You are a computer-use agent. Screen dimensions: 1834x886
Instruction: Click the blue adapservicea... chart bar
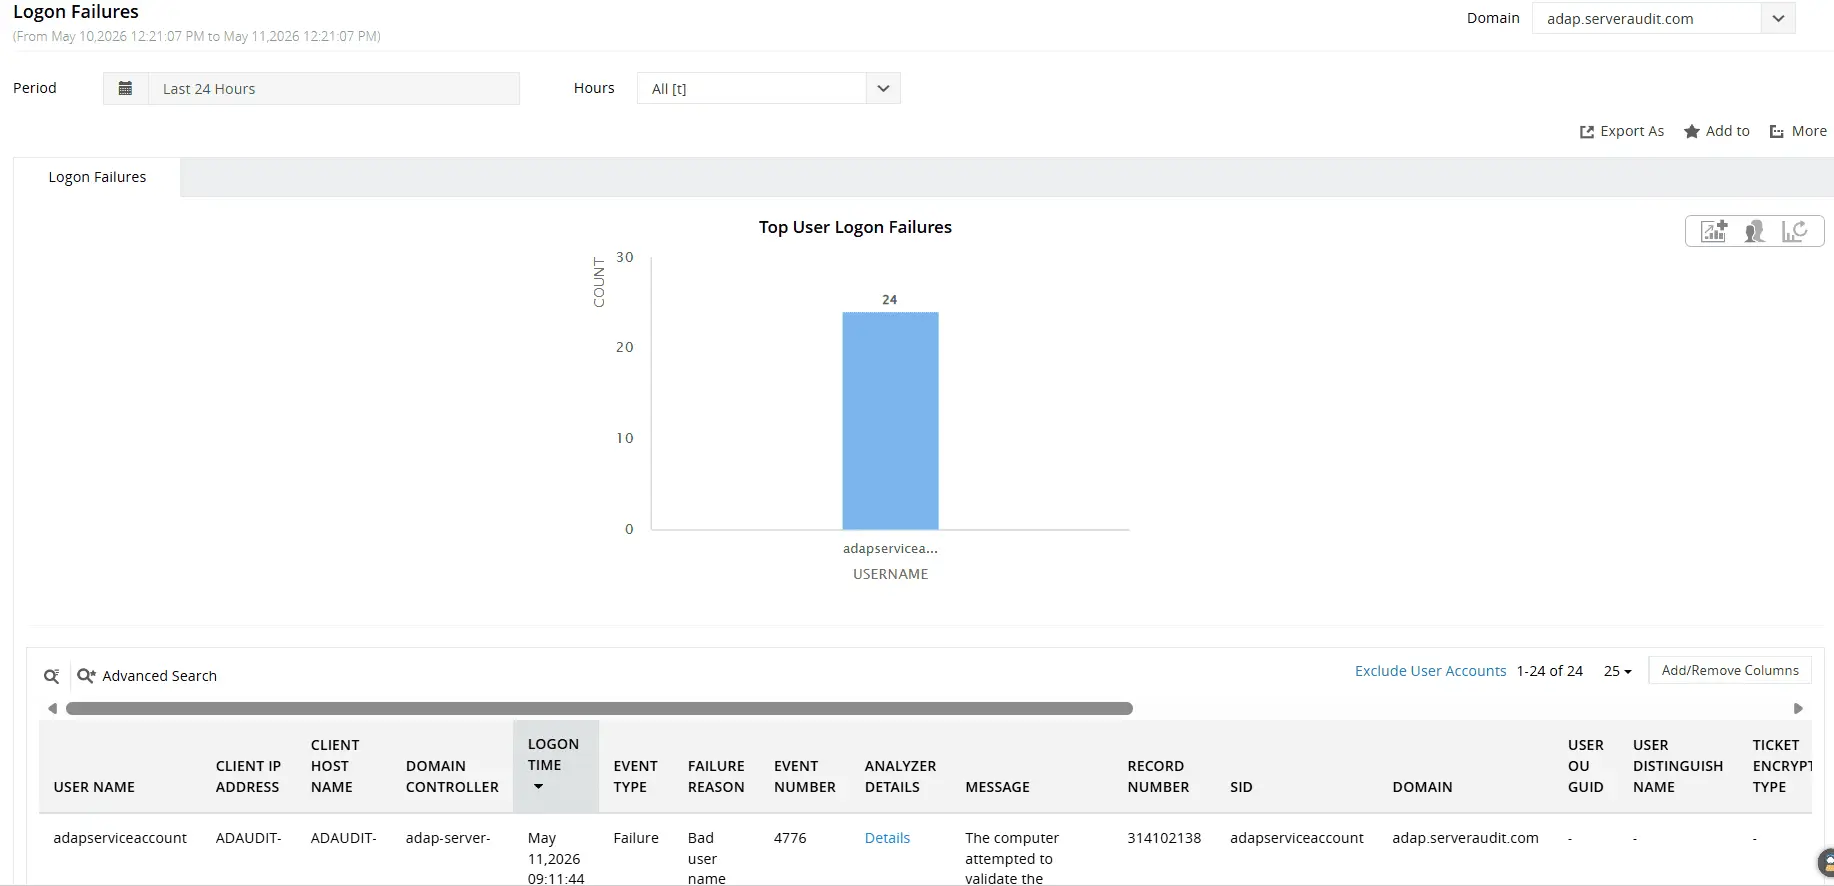pyautogui.click(x=890, y=421)
